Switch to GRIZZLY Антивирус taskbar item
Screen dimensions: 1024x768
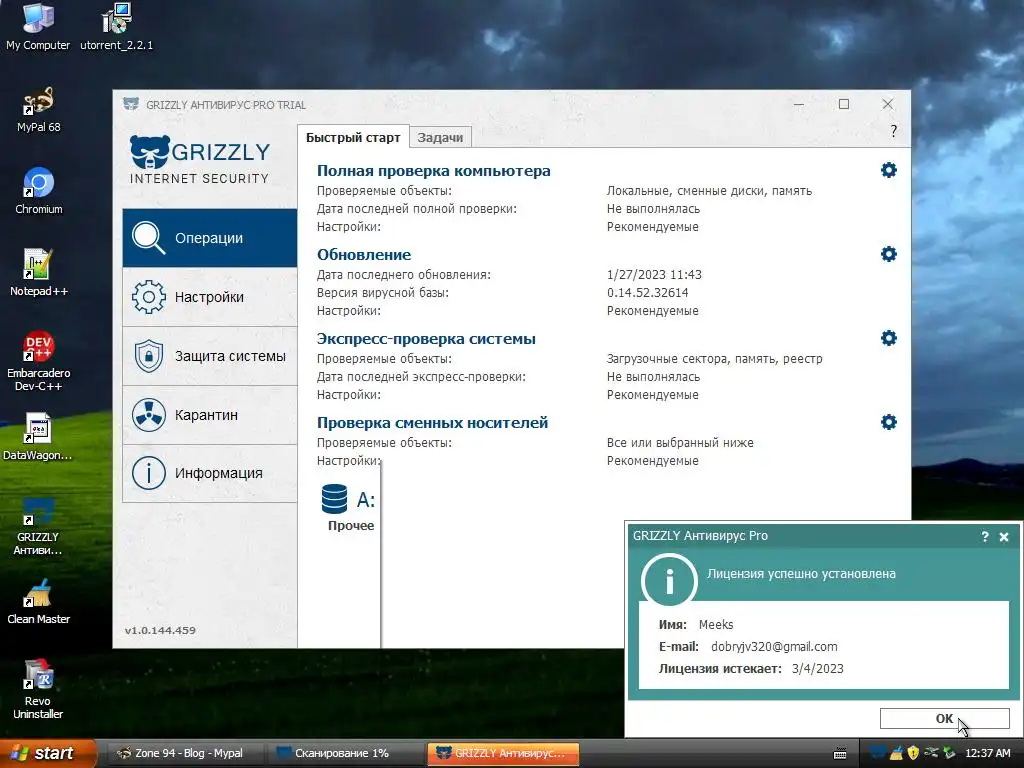pos(503,753)
